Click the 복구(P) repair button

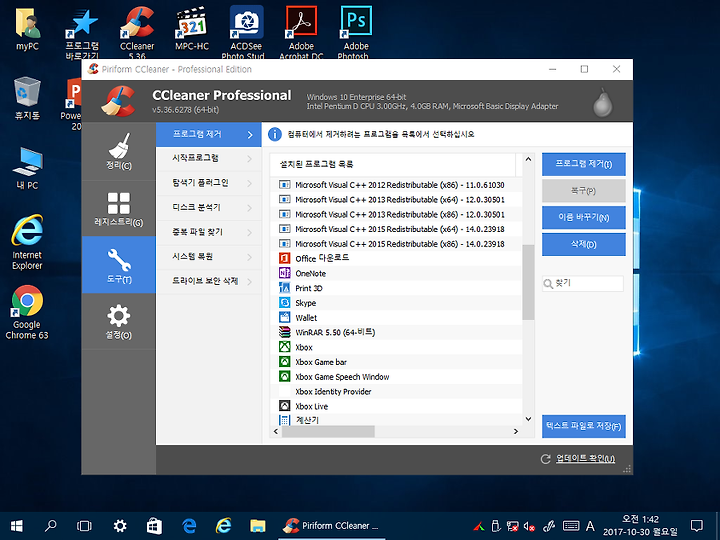pyautogui.click(x=584, y=191)
